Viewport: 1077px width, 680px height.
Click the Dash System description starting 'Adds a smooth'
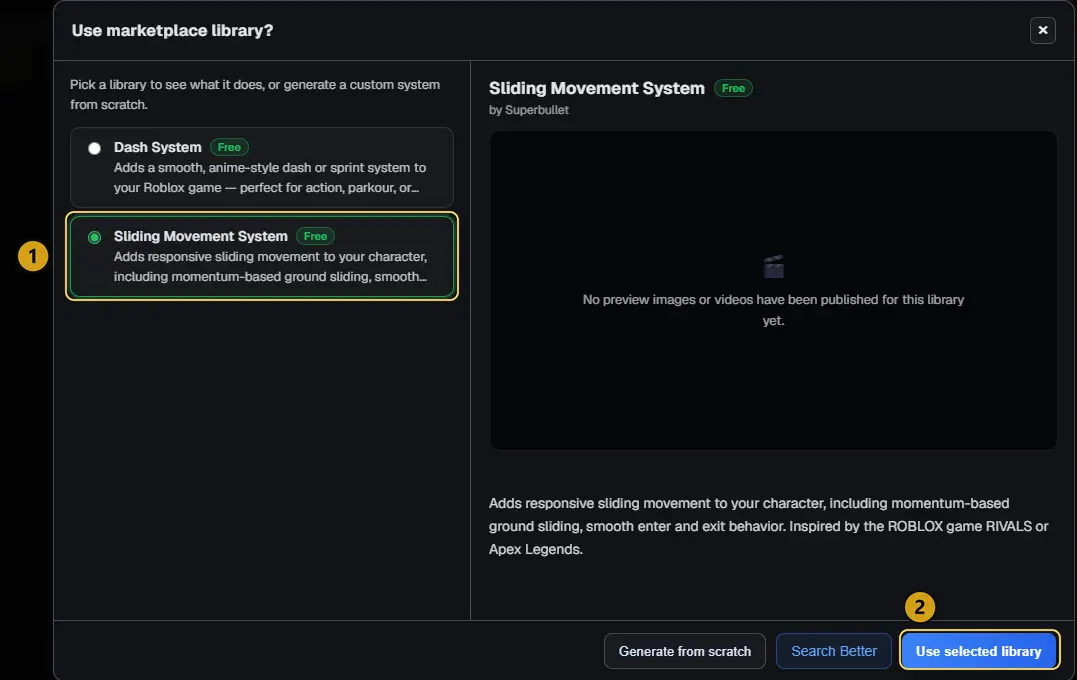tap(270, 178)
